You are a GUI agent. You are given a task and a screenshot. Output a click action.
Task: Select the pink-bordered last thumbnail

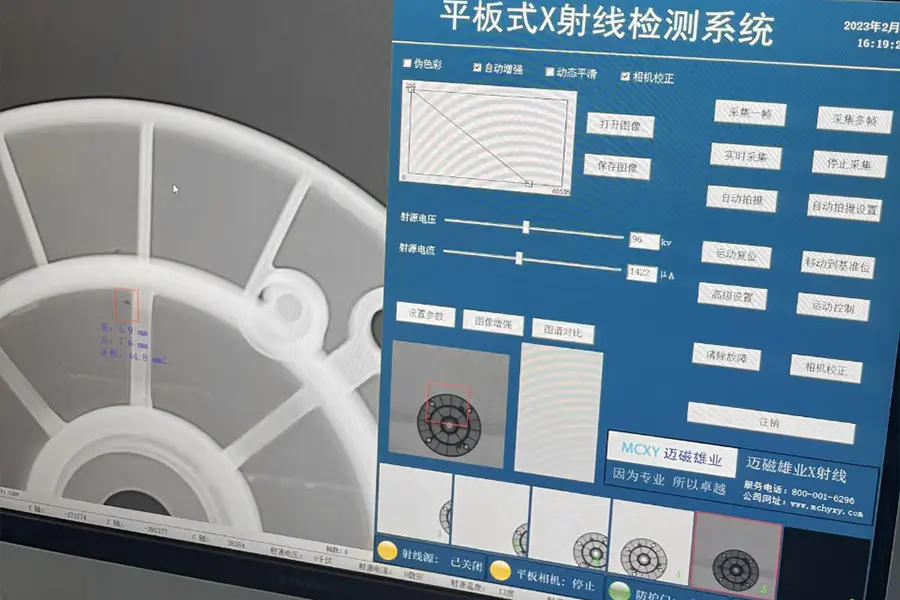(x=736, y=552)
